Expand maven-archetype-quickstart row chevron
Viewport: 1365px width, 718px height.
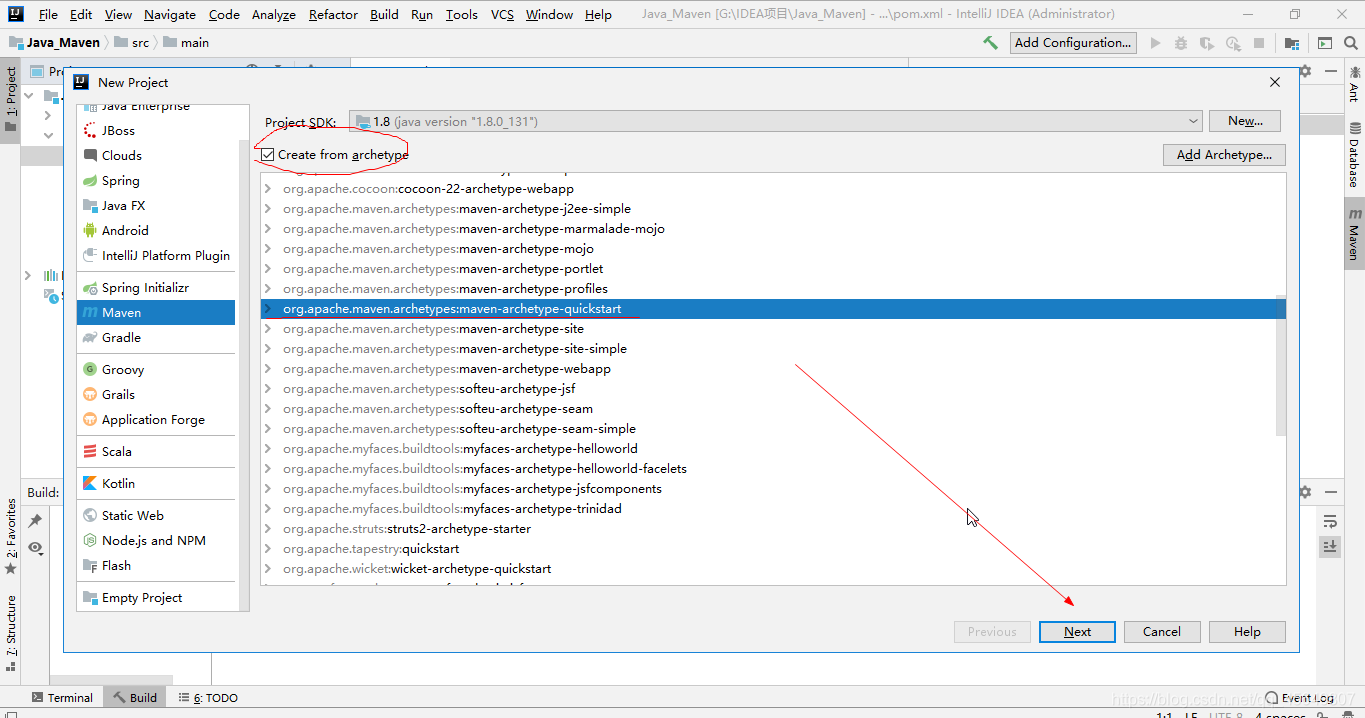tap(268, 309)
